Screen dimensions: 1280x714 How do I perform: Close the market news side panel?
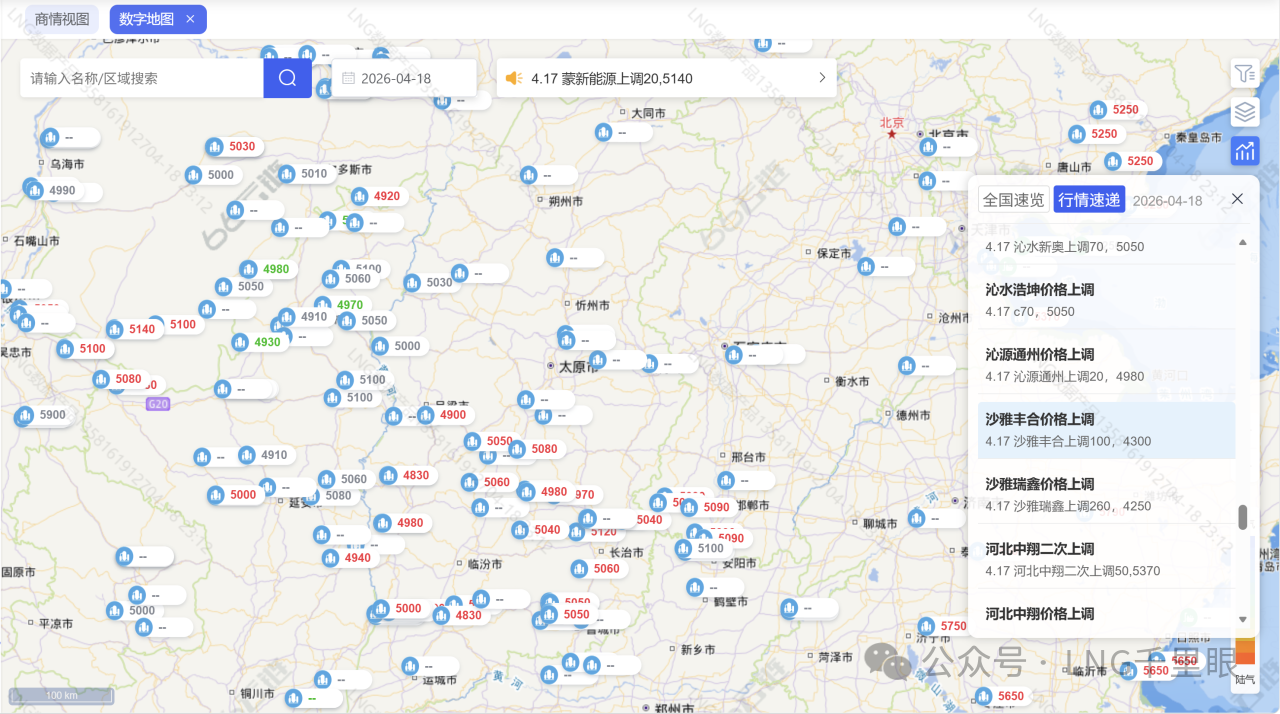click(x=1237, y=199)
